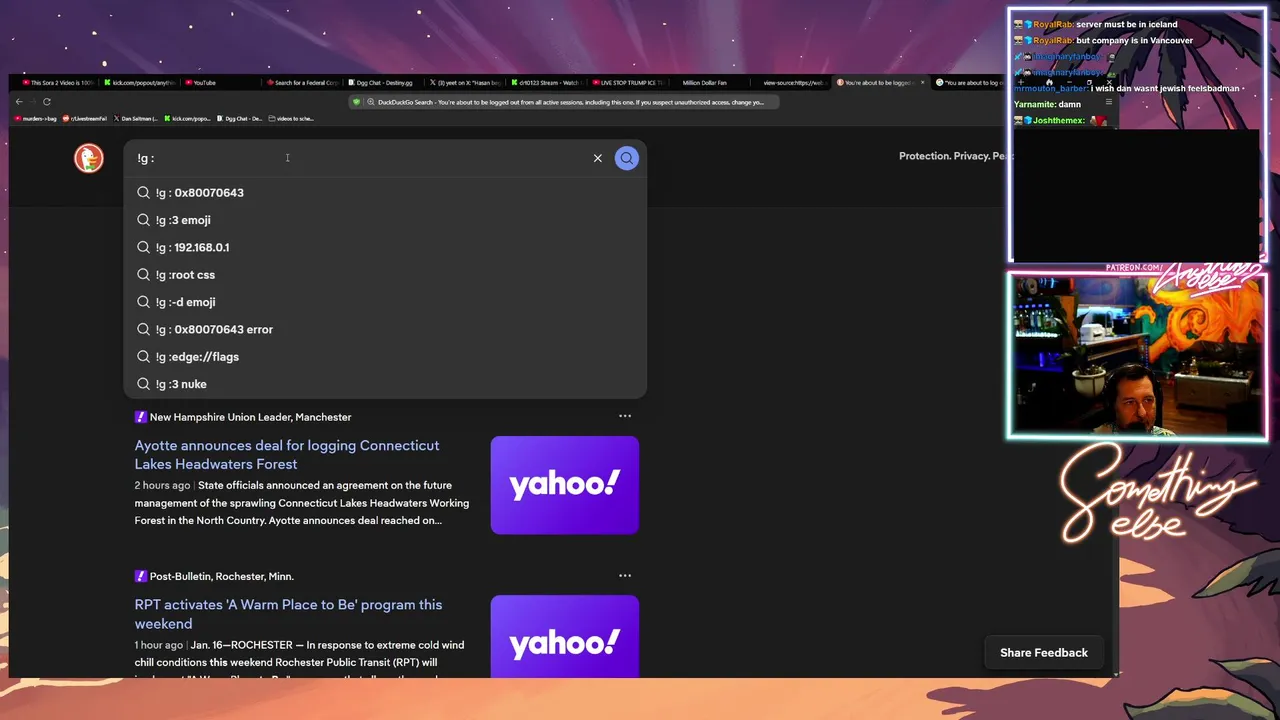
Task: Switch to 'Search for a Federal Corp' tab
Action: pos(304,83)
